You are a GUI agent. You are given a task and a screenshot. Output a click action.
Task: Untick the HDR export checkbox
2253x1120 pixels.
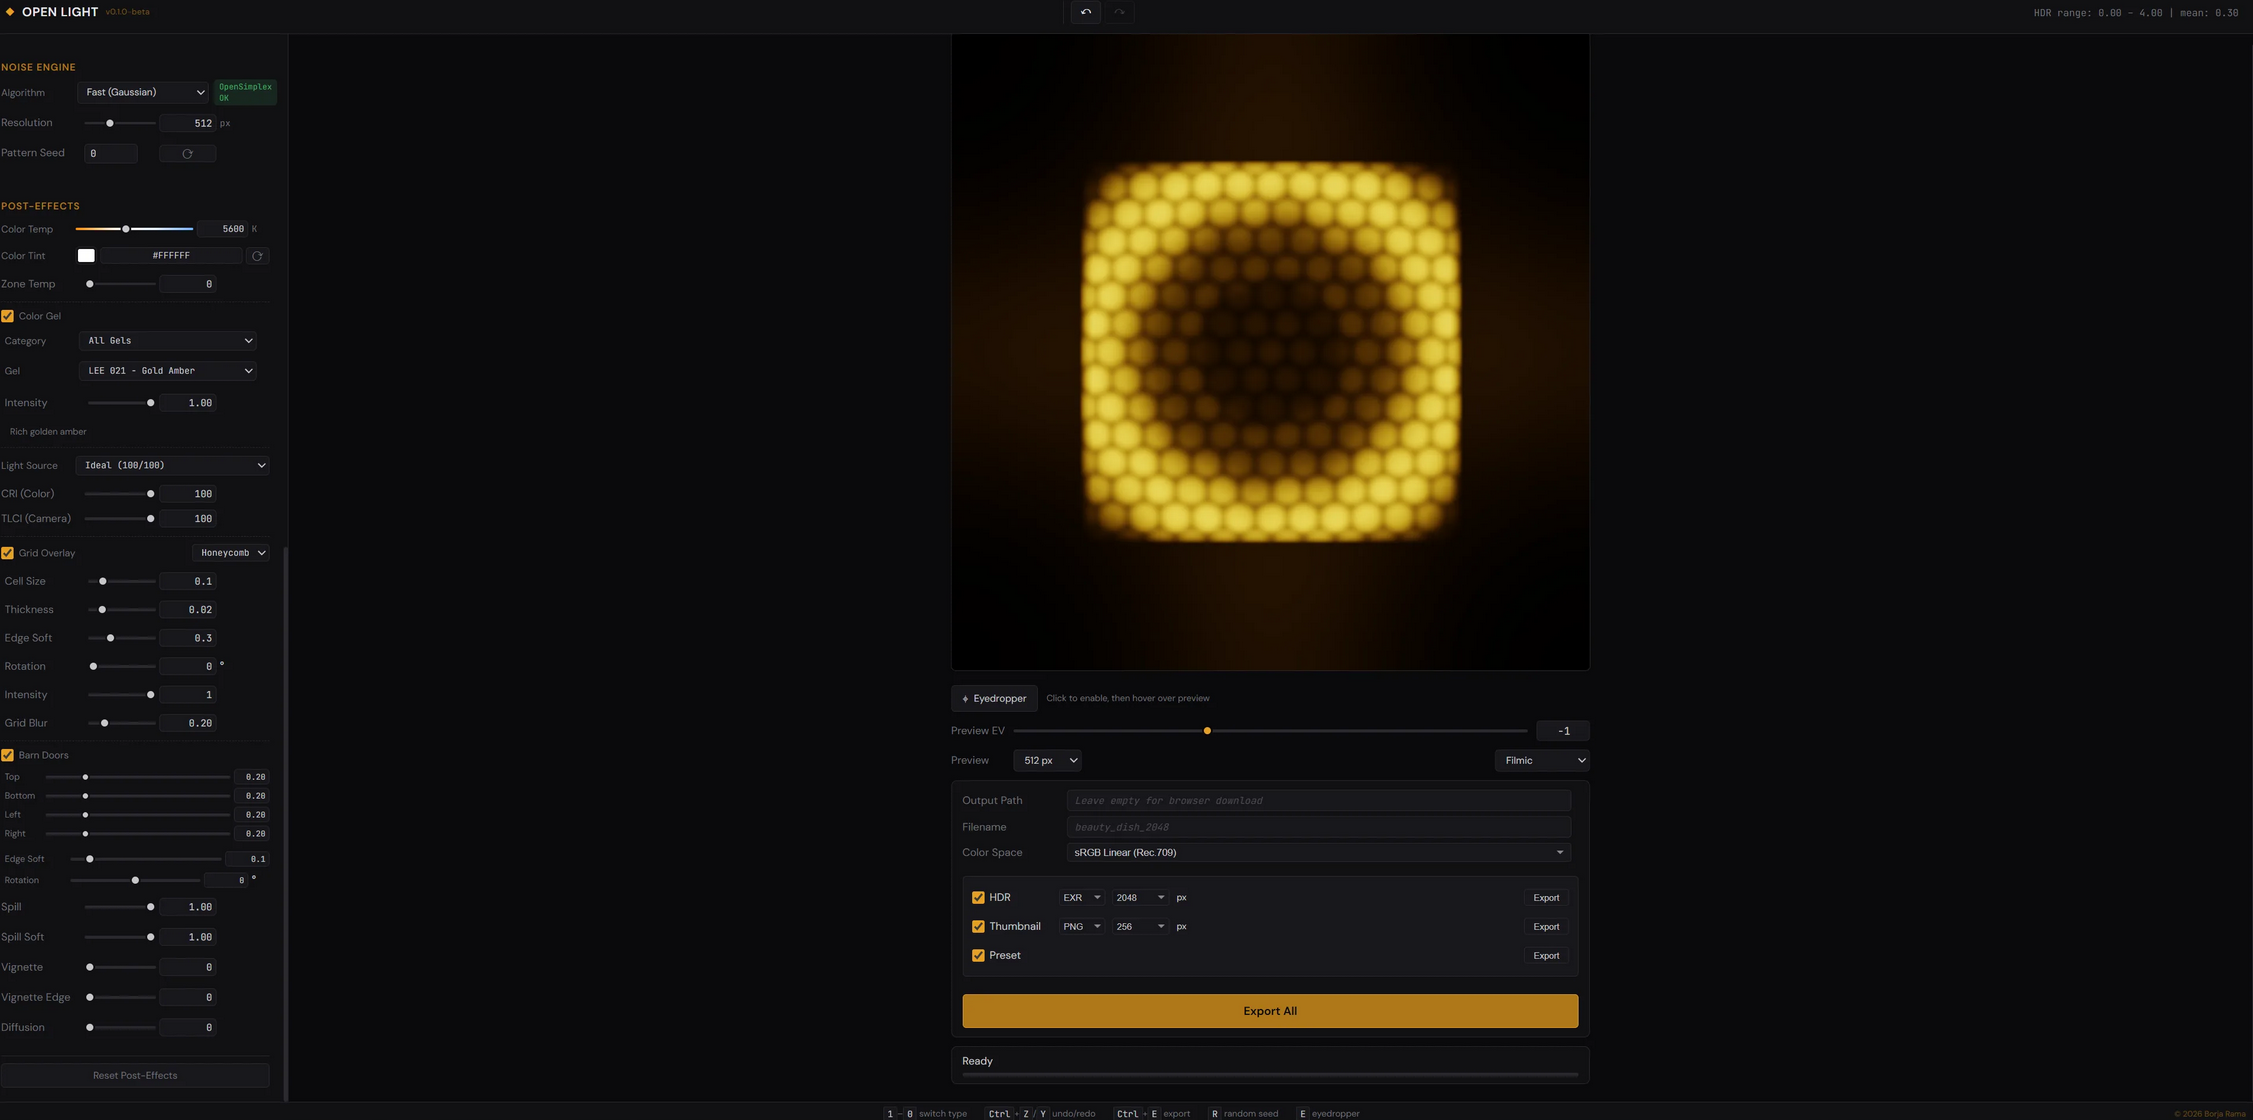tap(978, 898)
